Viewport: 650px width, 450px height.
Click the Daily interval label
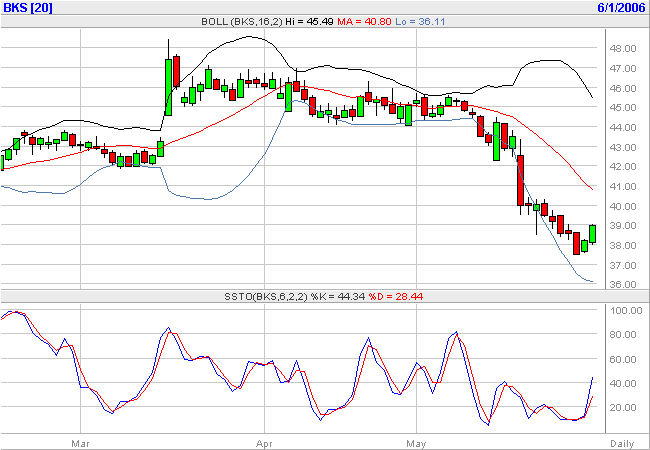(x=622, y=444)
